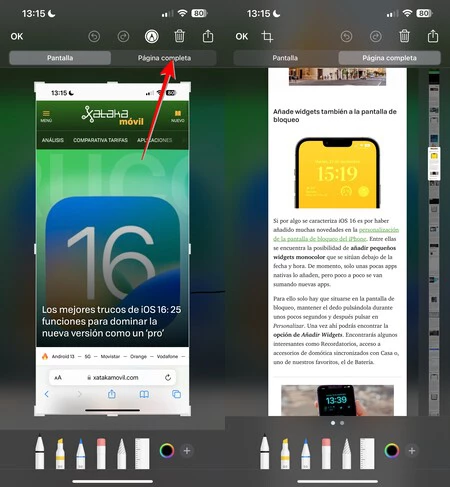Redo in the left editor toolbar
450x487 pixels.
pyautogui.click(x=123, y=36)
